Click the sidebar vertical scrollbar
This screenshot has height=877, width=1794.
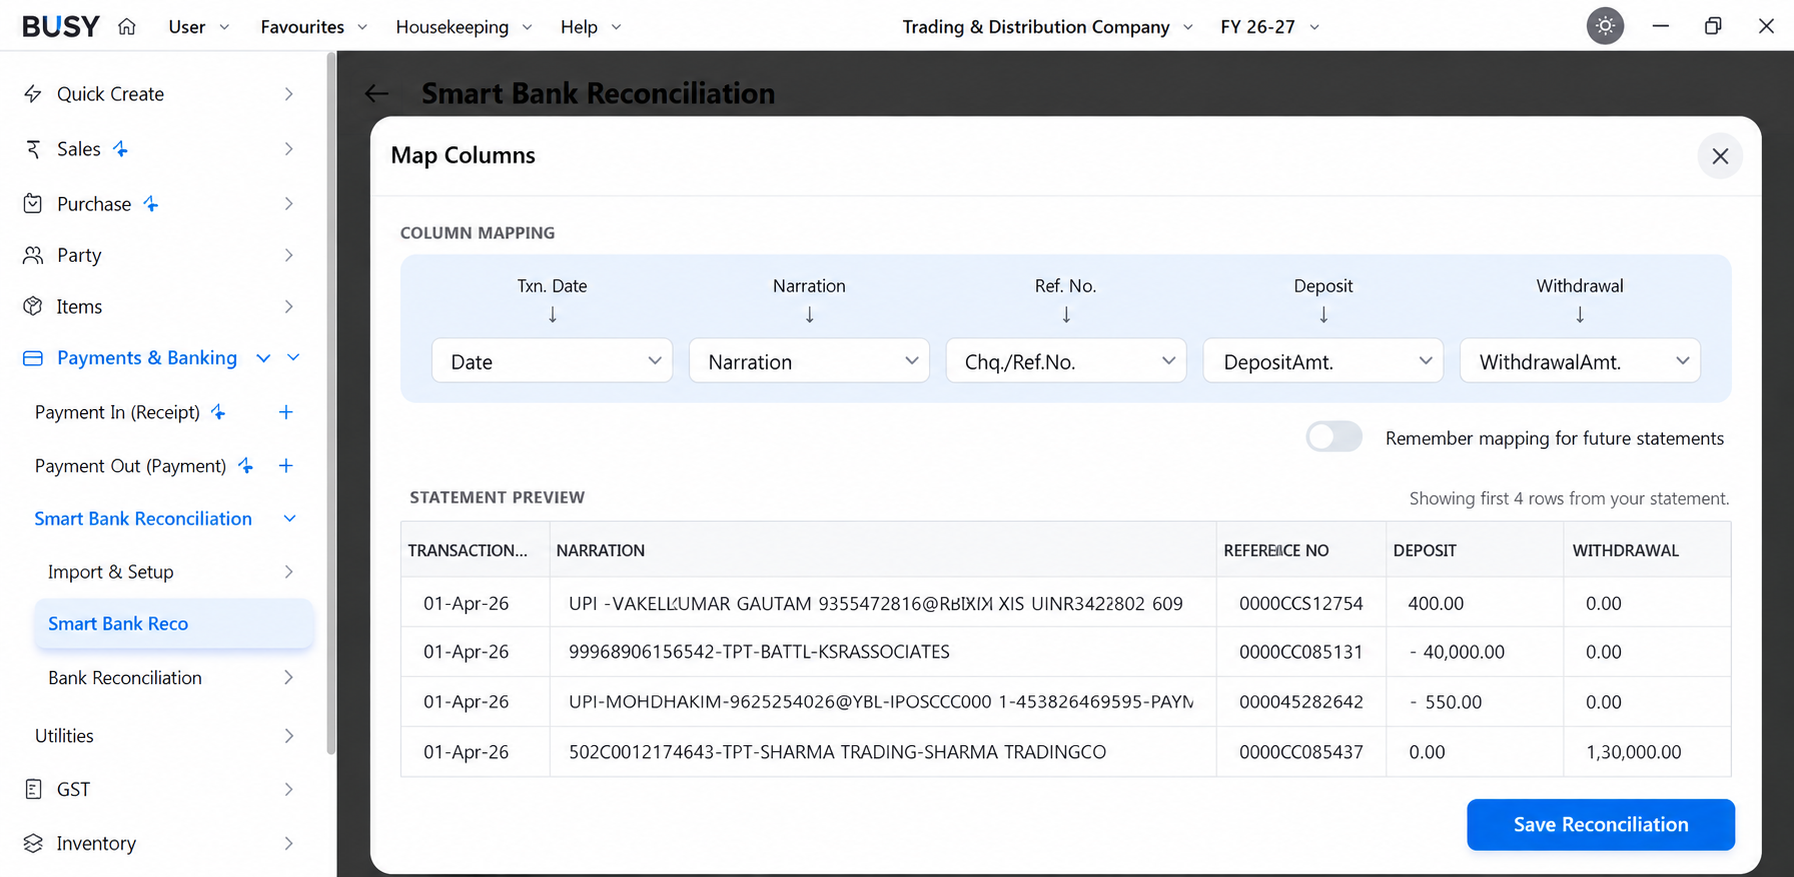coord(331,404)
